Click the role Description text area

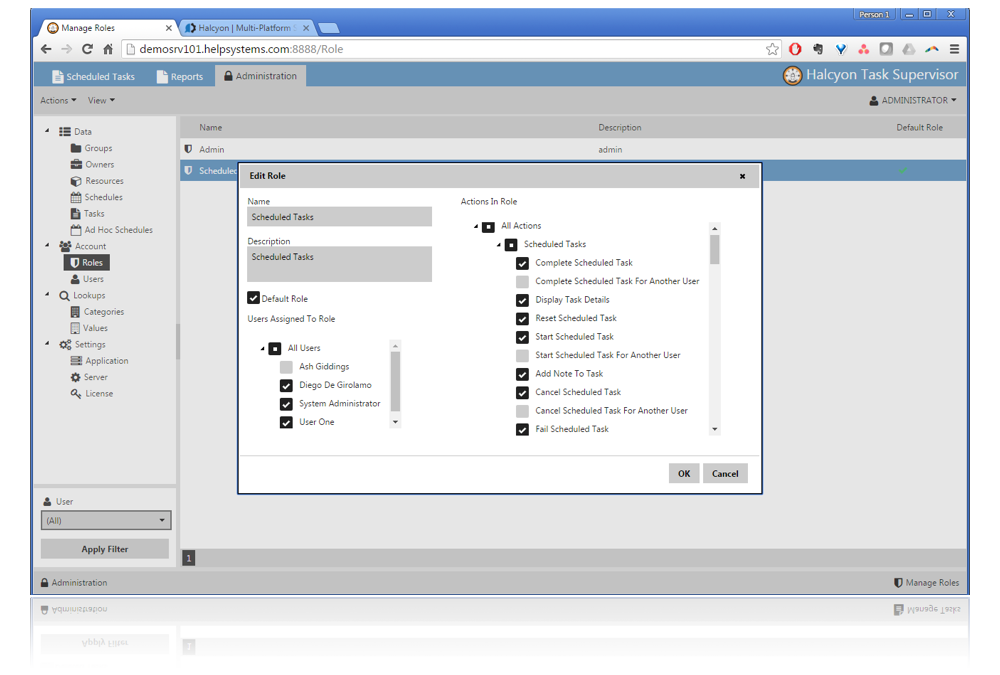tap(339, 264)
